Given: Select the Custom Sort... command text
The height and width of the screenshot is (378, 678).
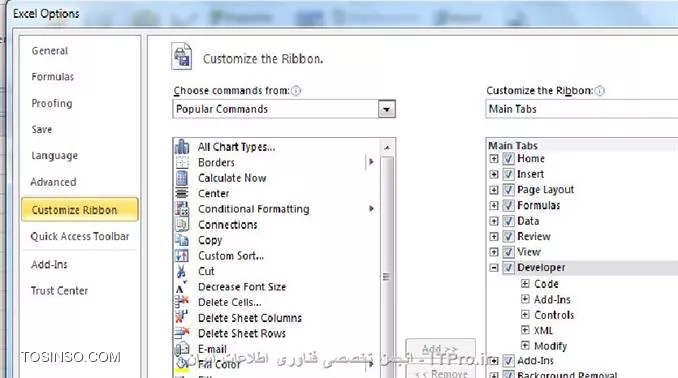Looking at the screenshot, I should [x=231, y=256].
